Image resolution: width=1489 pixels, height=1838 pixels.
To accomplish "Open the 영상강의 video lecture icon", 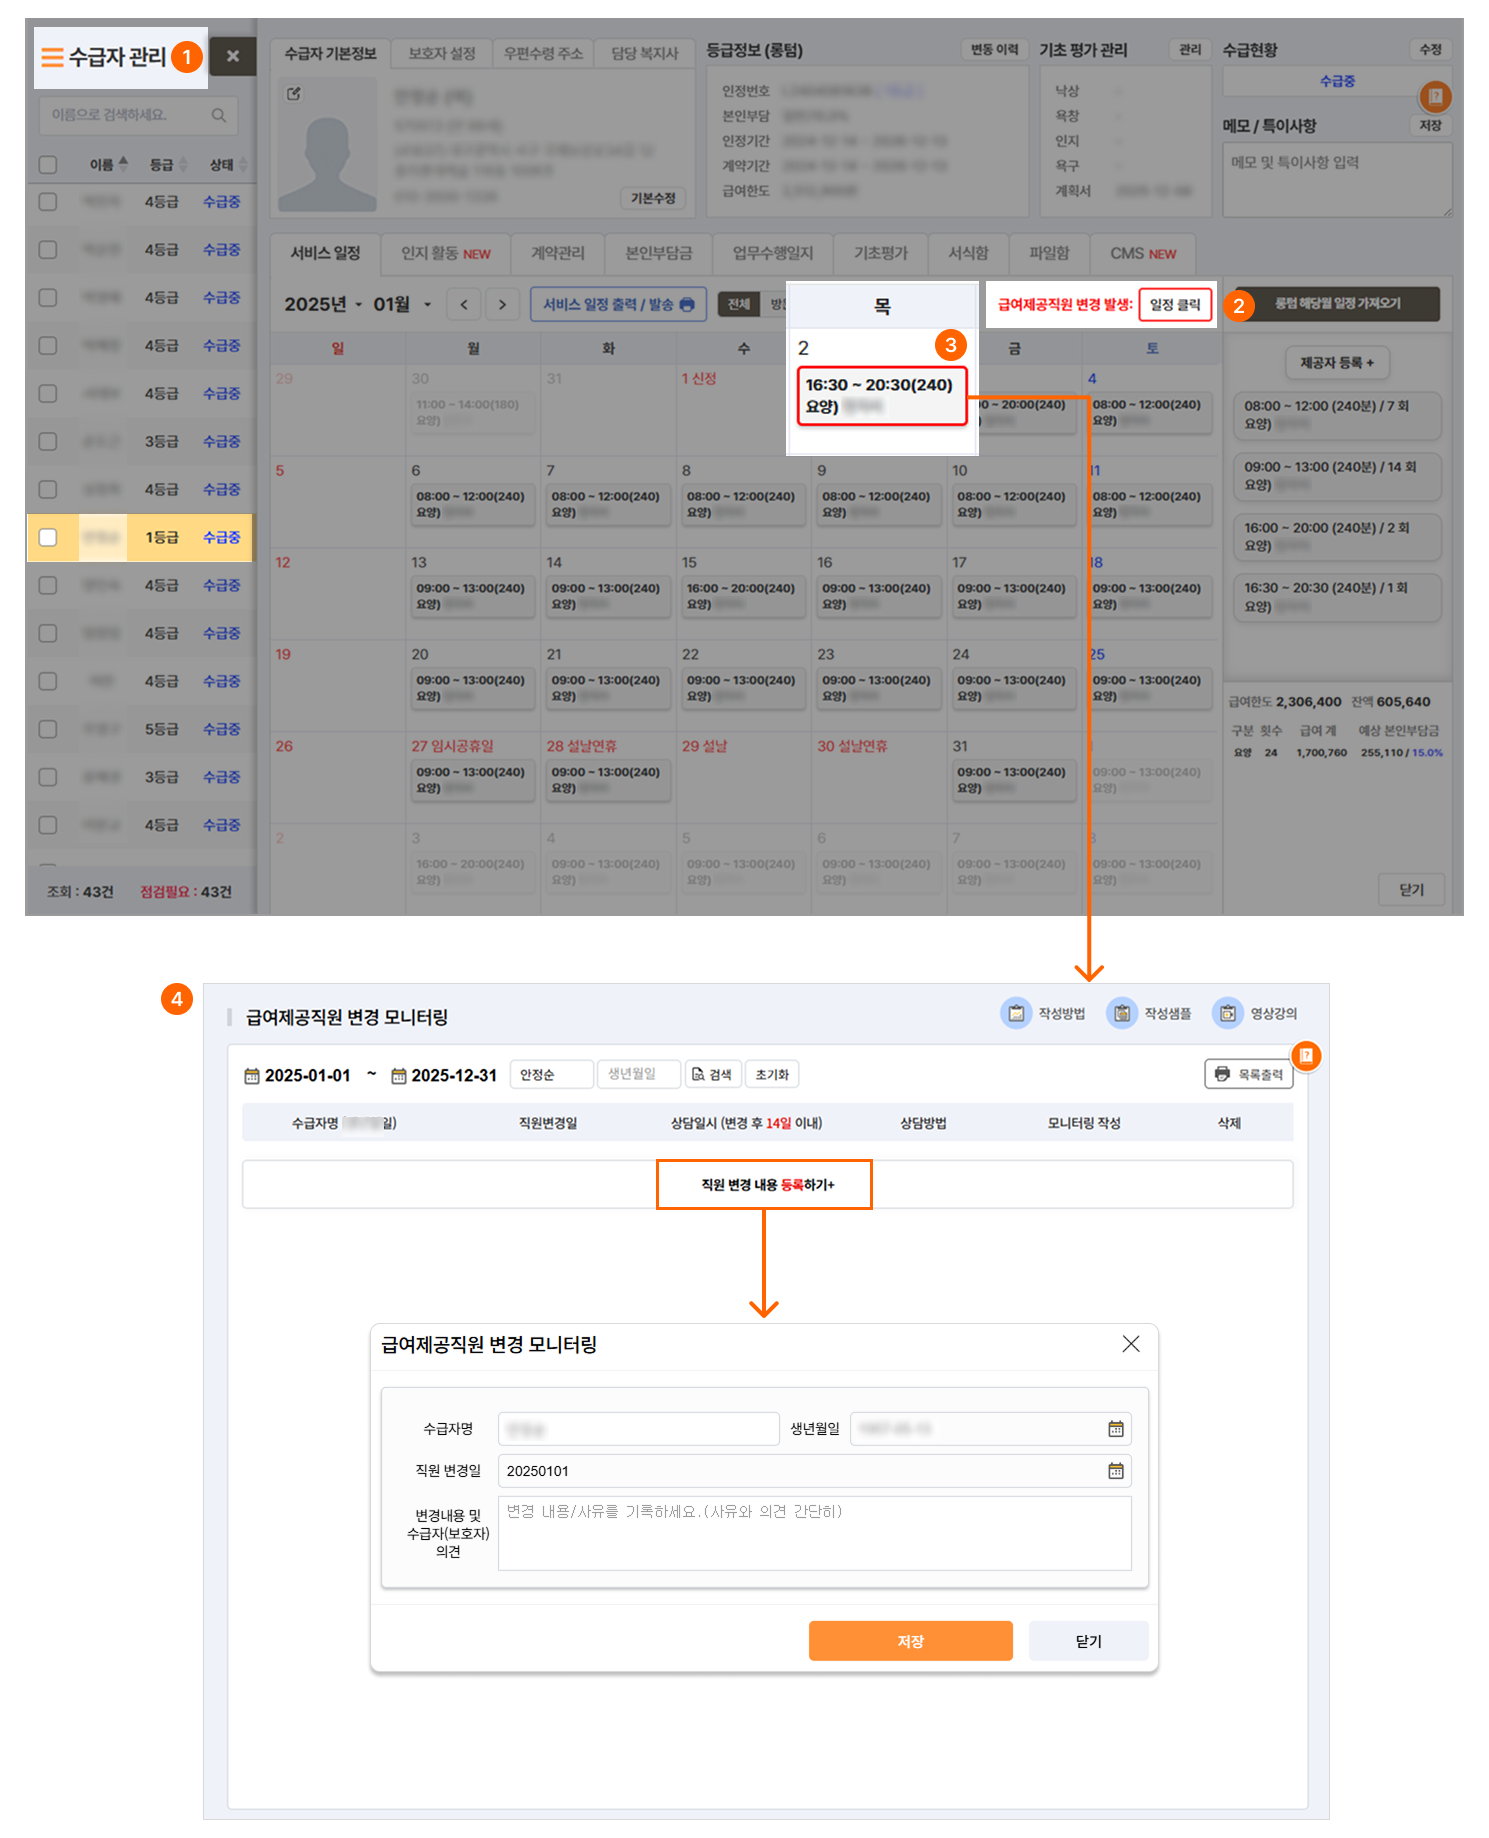I will (x=1227, y=1013).
